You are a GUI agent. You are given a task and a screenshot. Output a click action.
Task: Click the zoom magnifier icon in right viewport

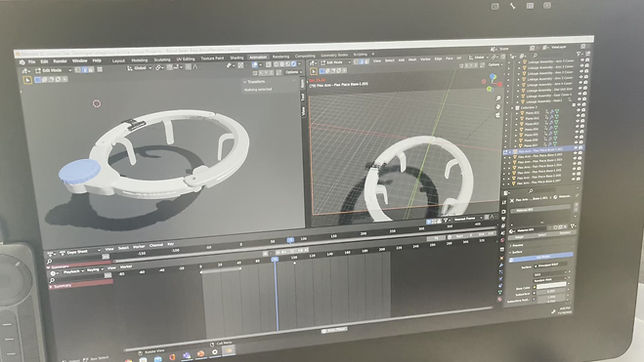[498, 98]
